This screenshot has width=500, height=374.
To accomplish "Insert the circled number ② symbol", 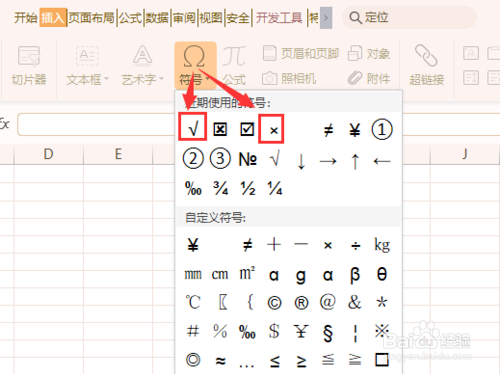I will [x=193, y=159].
